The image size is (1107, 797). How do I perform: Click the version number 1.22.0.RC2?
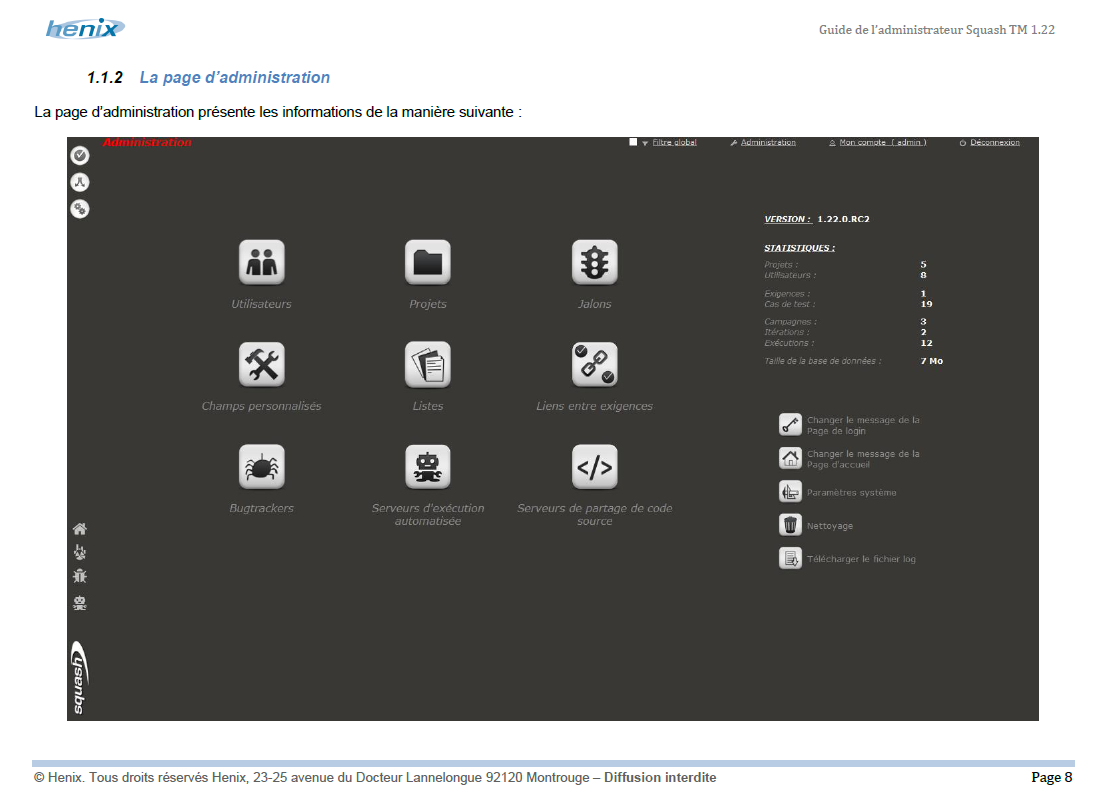coord(843,220)
